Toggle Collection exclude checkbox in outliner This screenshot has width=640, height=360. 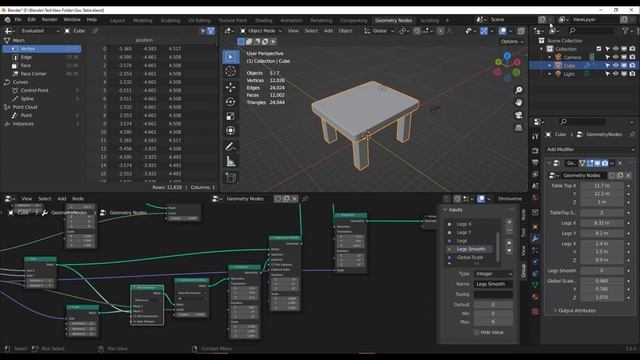(599, 49)
